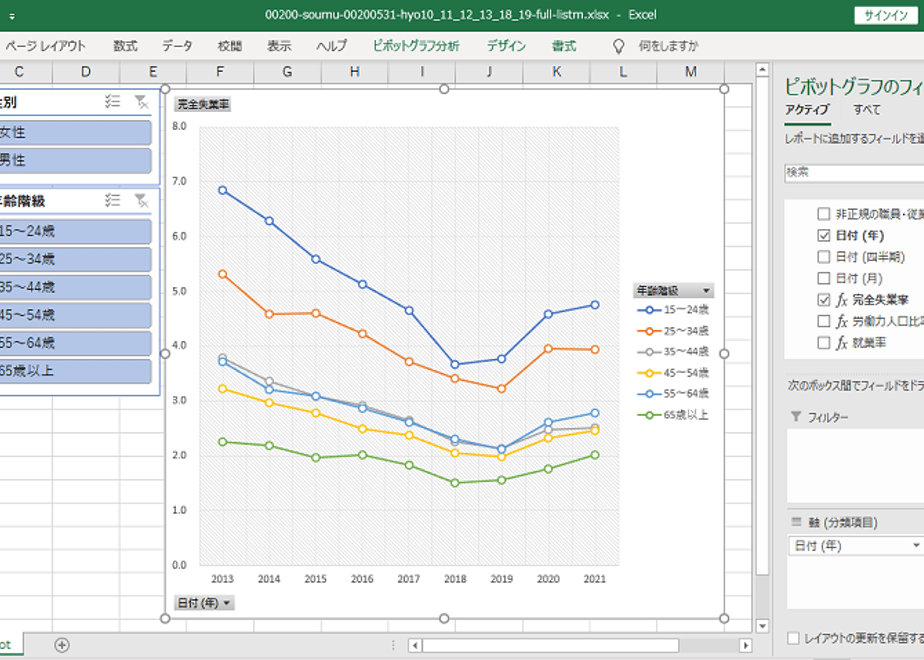Select 男性 in 性別 slicer

(x=74, y=160)
